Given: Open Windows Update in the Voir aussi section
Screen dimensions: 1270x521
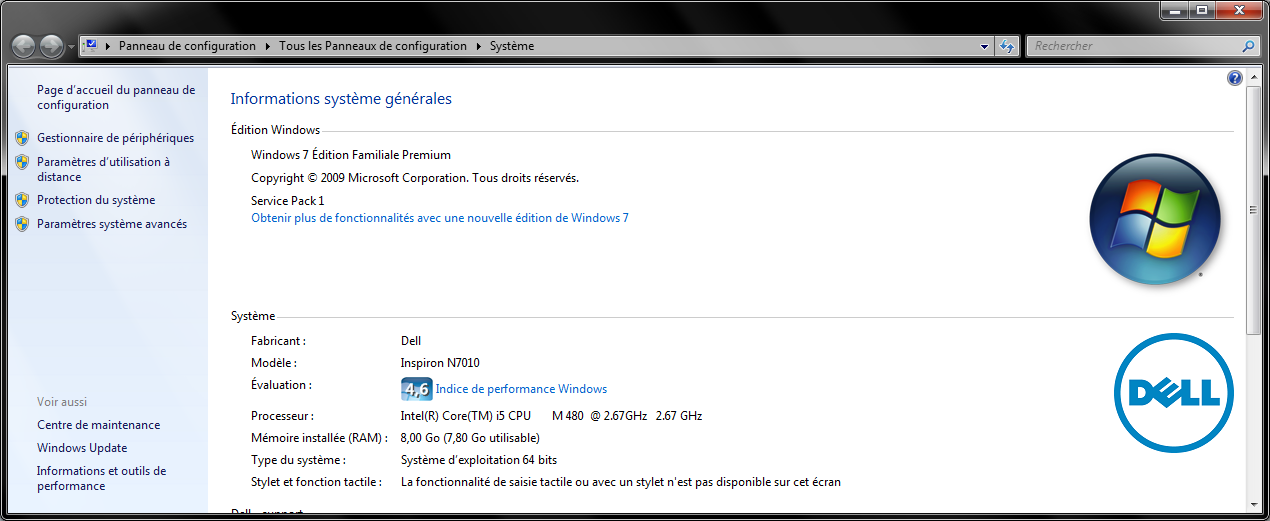Looking at the screenshot, I should (82, 448).
